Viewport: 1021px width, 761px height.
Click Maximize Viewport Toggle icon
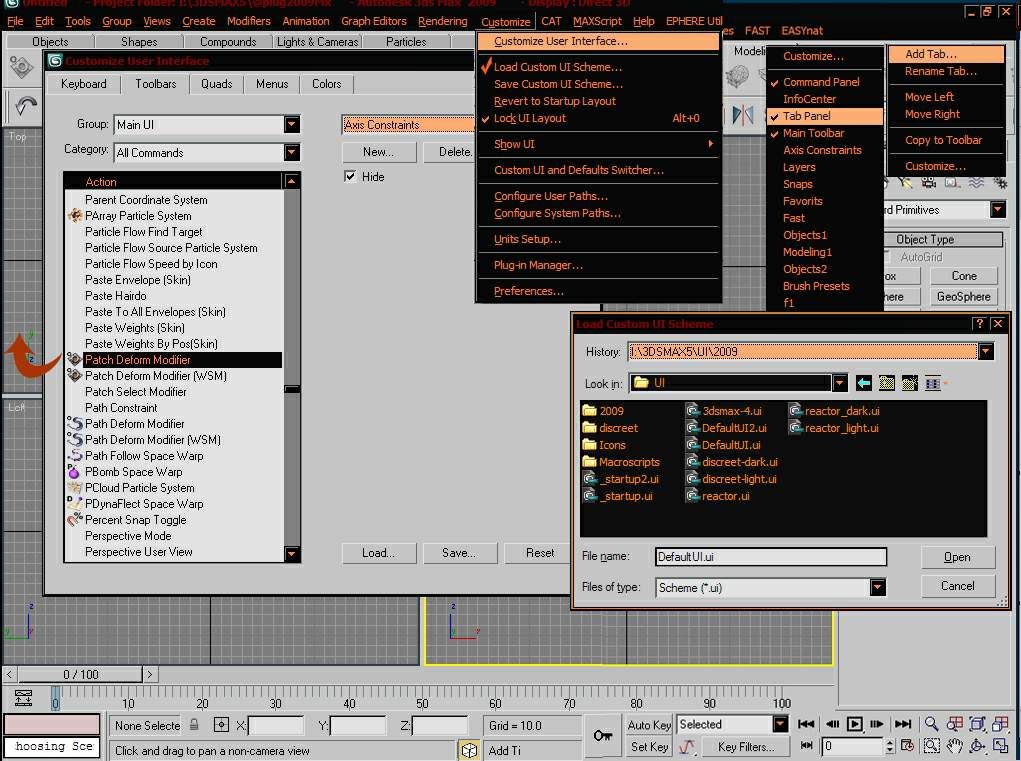(1000, 746)
